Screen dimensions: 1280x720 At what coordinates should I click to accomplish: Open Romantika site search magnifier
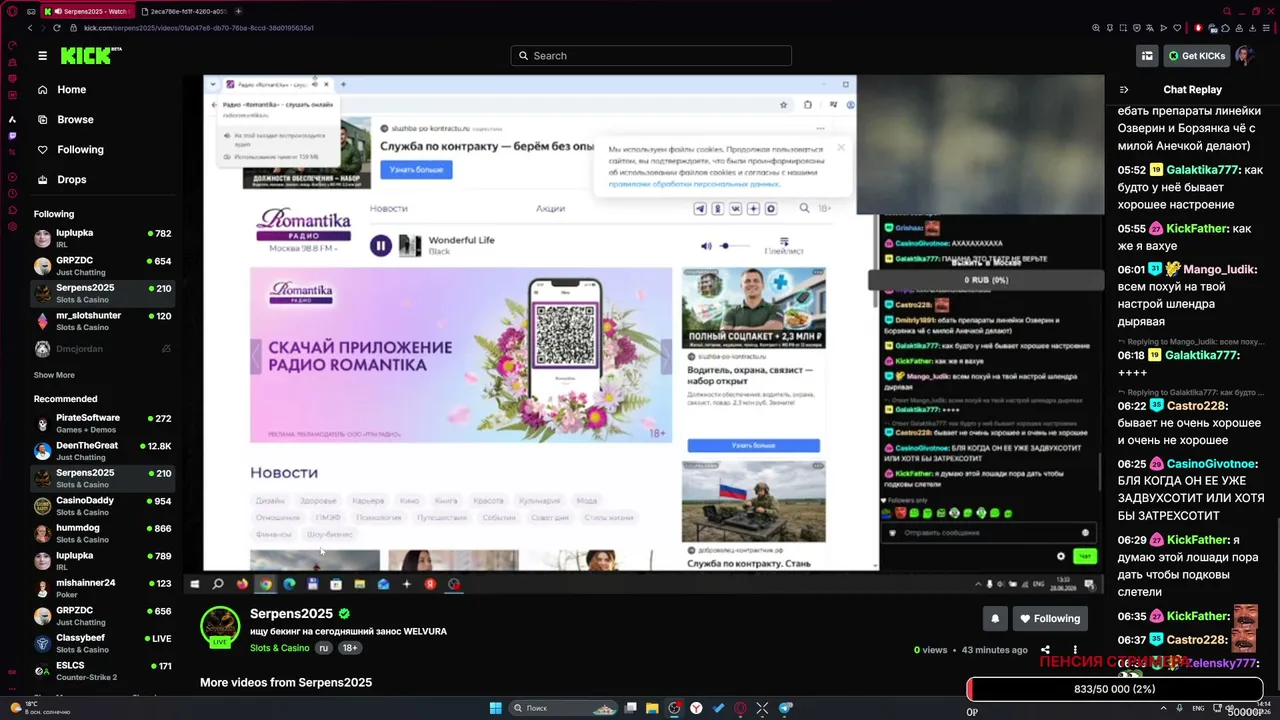click(x=804, y=208)
